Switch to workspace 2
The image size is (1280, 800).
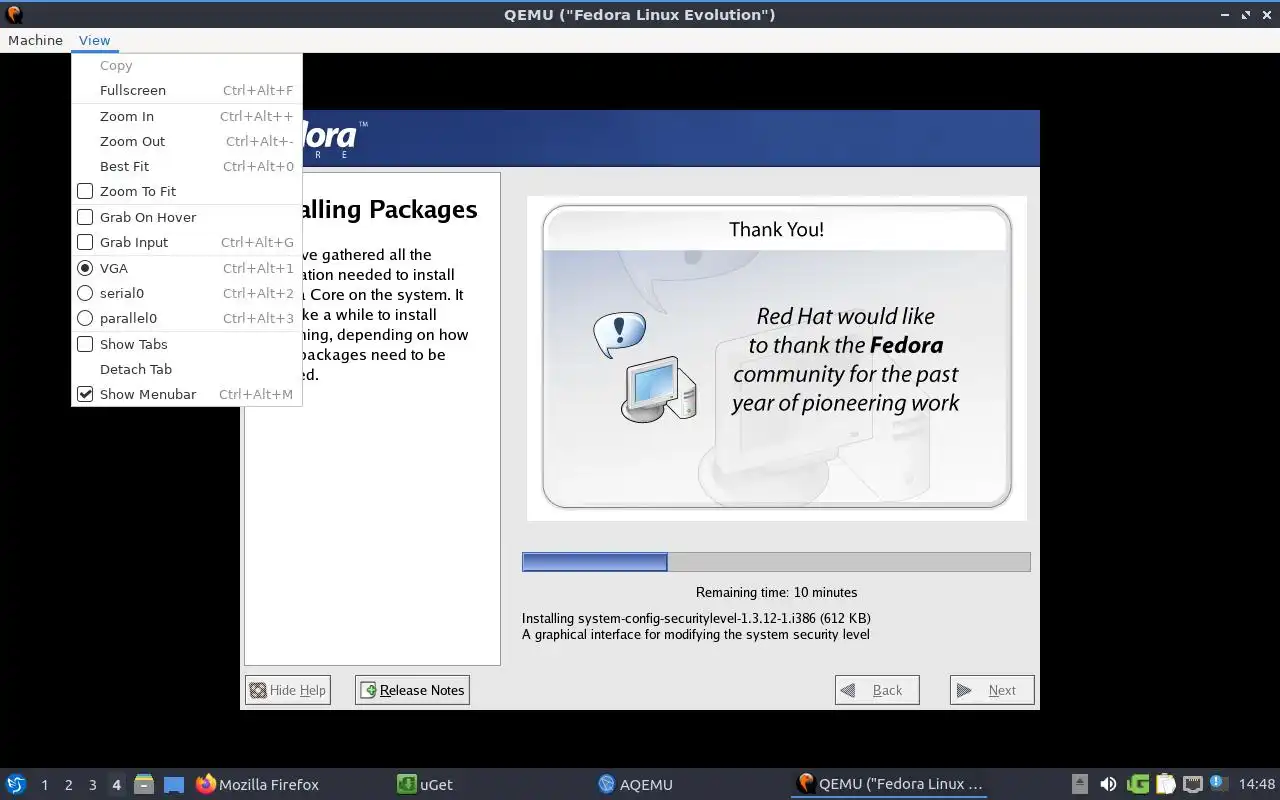(x=69, y=785)
